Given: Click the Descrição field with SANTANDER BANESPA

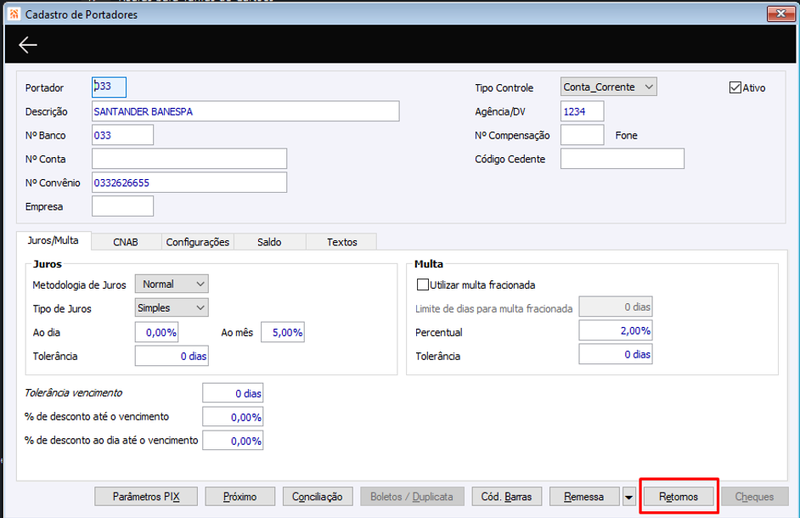Looking at the screenshot, I should pyautogui.click(x=245, y=111).
